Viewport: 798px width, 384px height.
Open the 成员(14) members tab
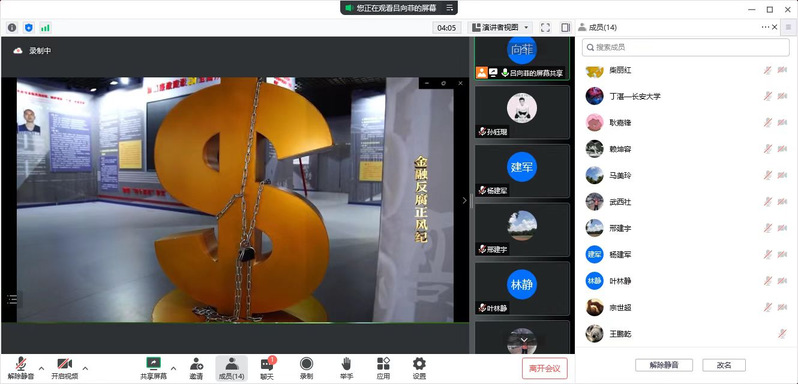click(232, 368)
